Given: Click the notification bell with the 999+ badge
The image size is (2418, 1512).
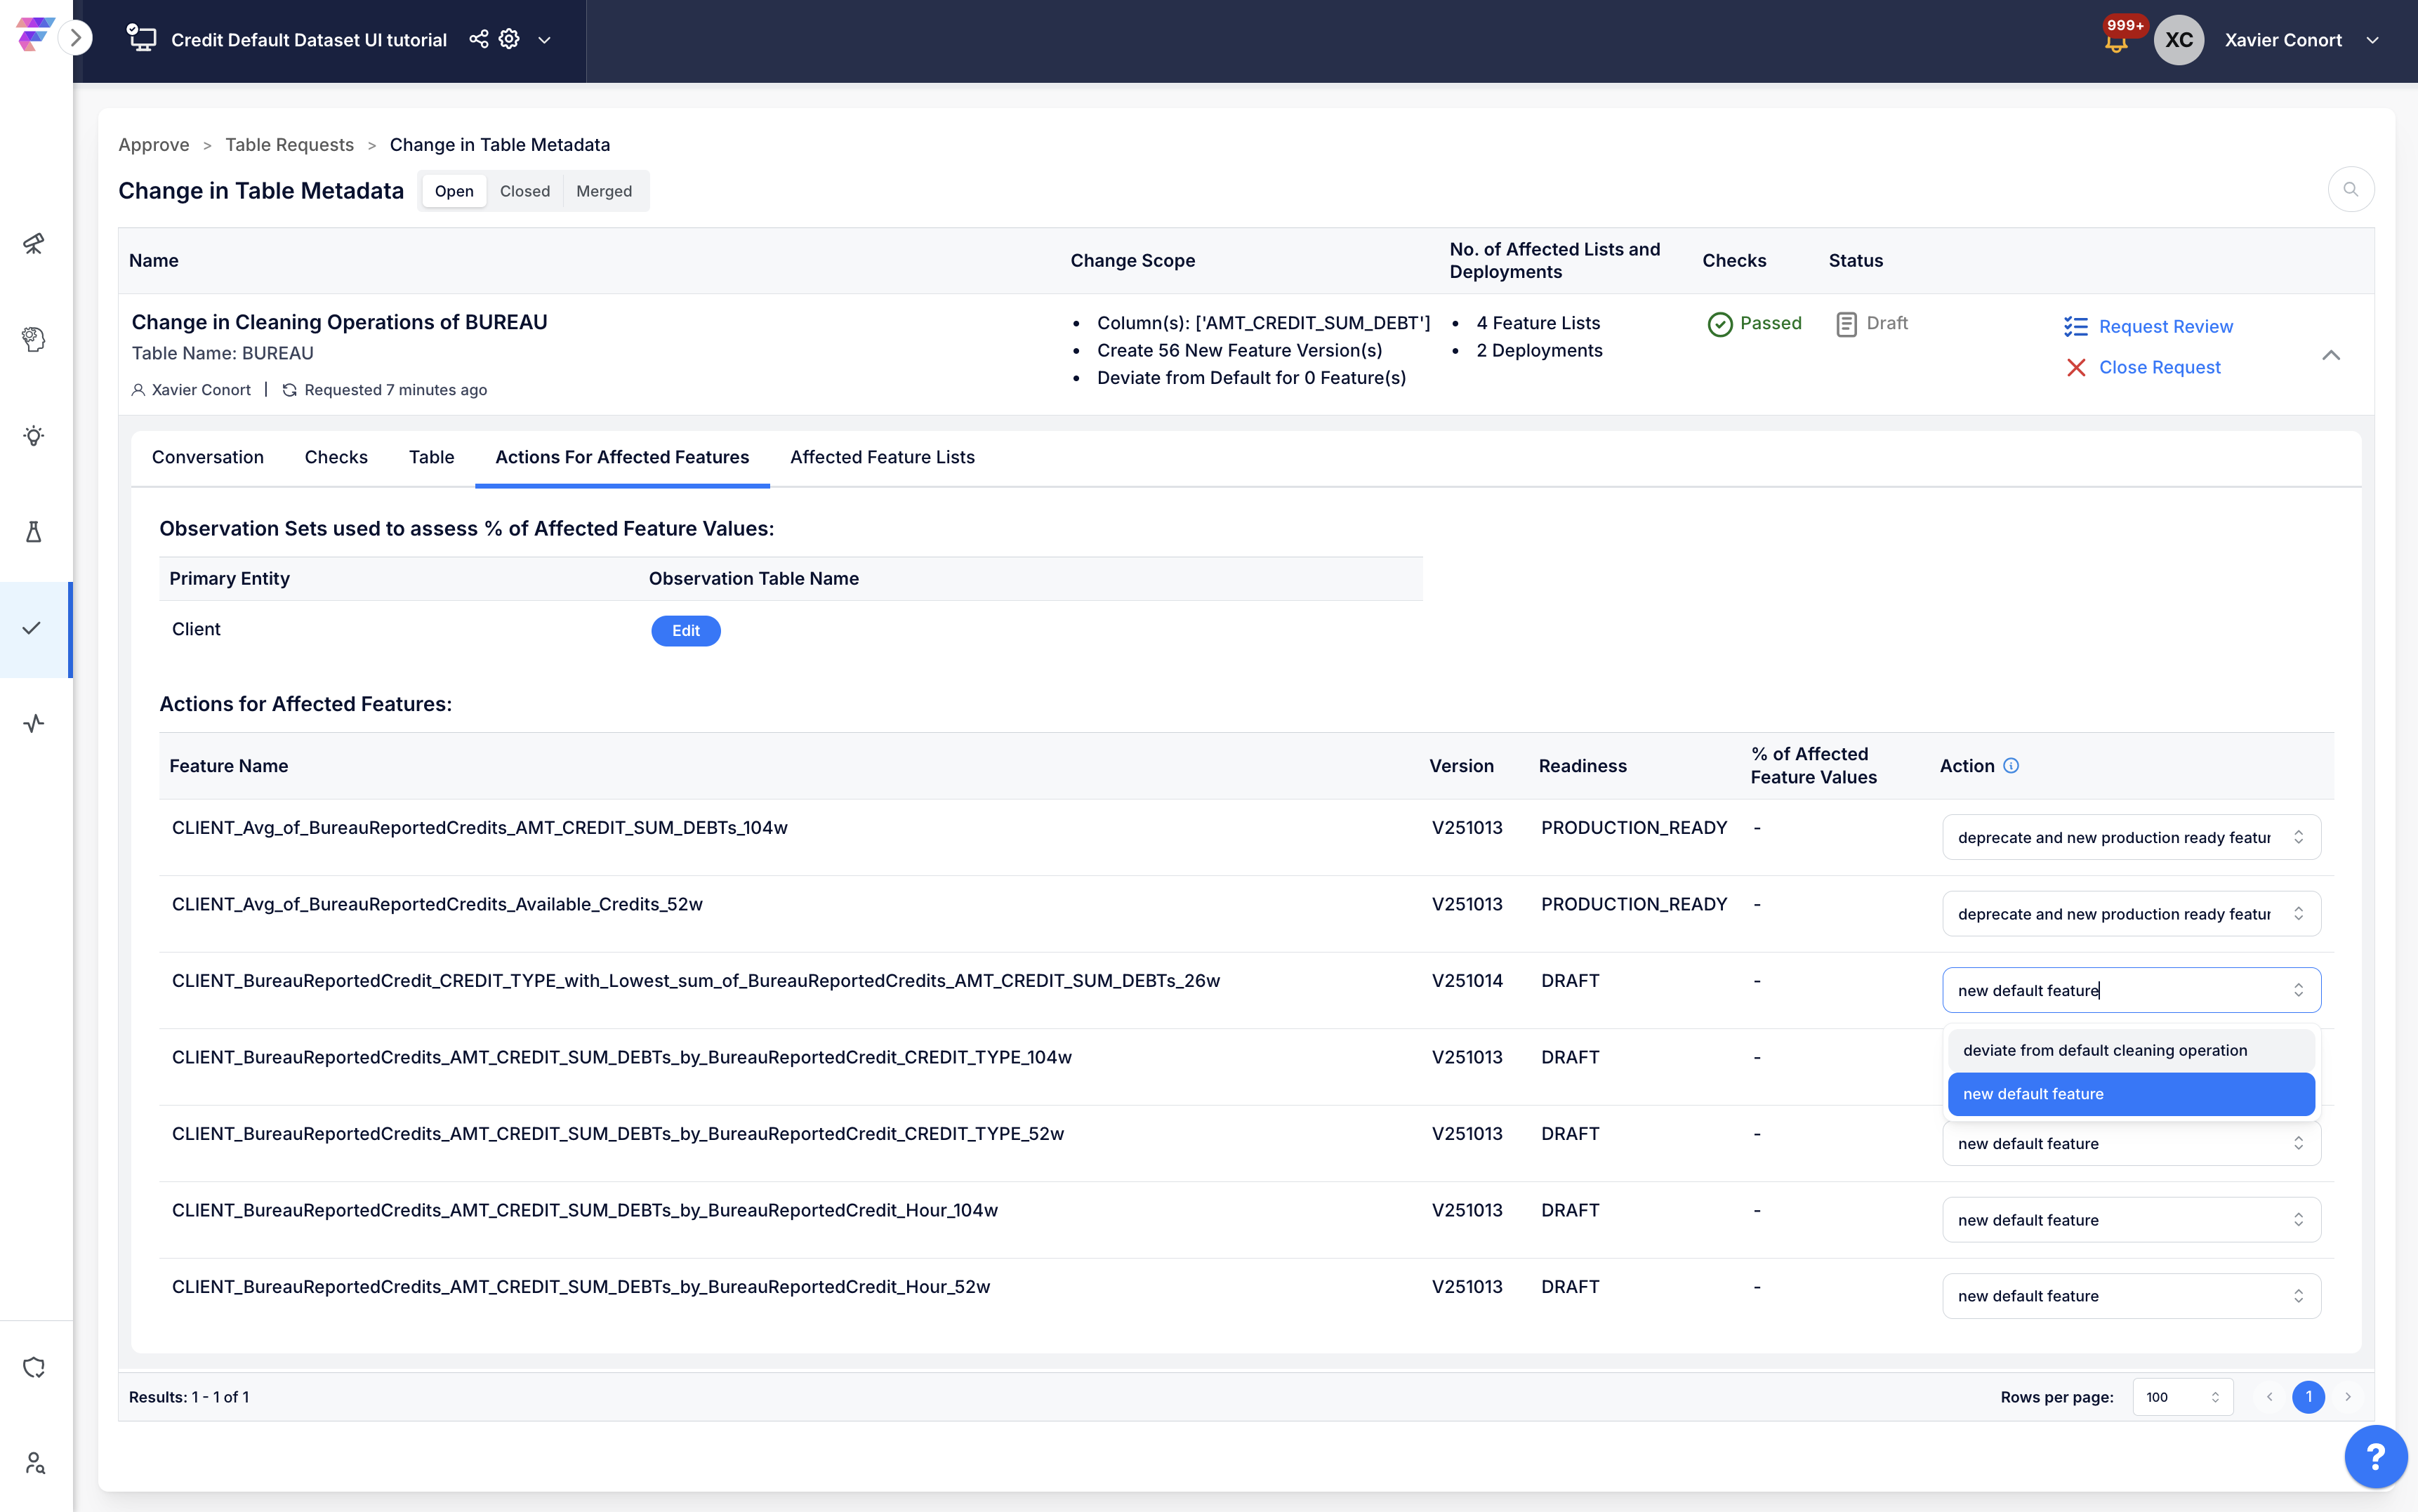Looking at the screenshot, I should coord(2116,41).
